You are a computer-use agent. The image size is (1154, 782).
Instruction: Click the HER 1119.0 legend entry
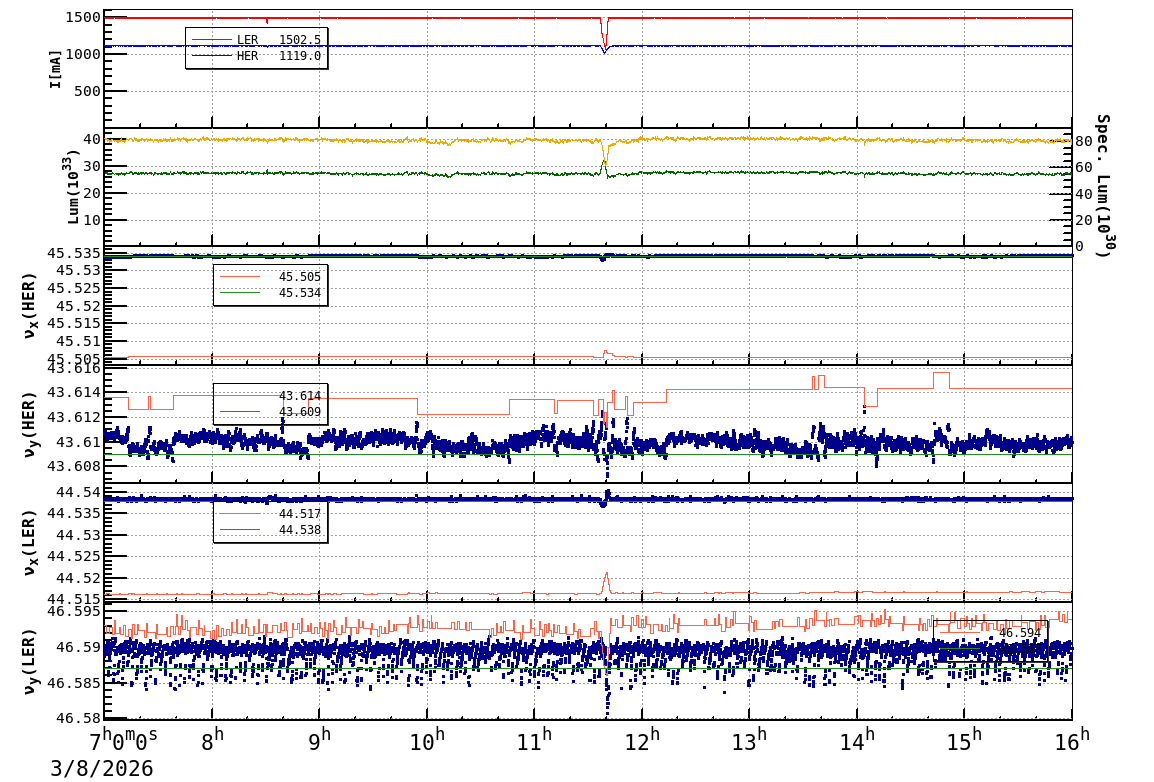pos(257,56)
